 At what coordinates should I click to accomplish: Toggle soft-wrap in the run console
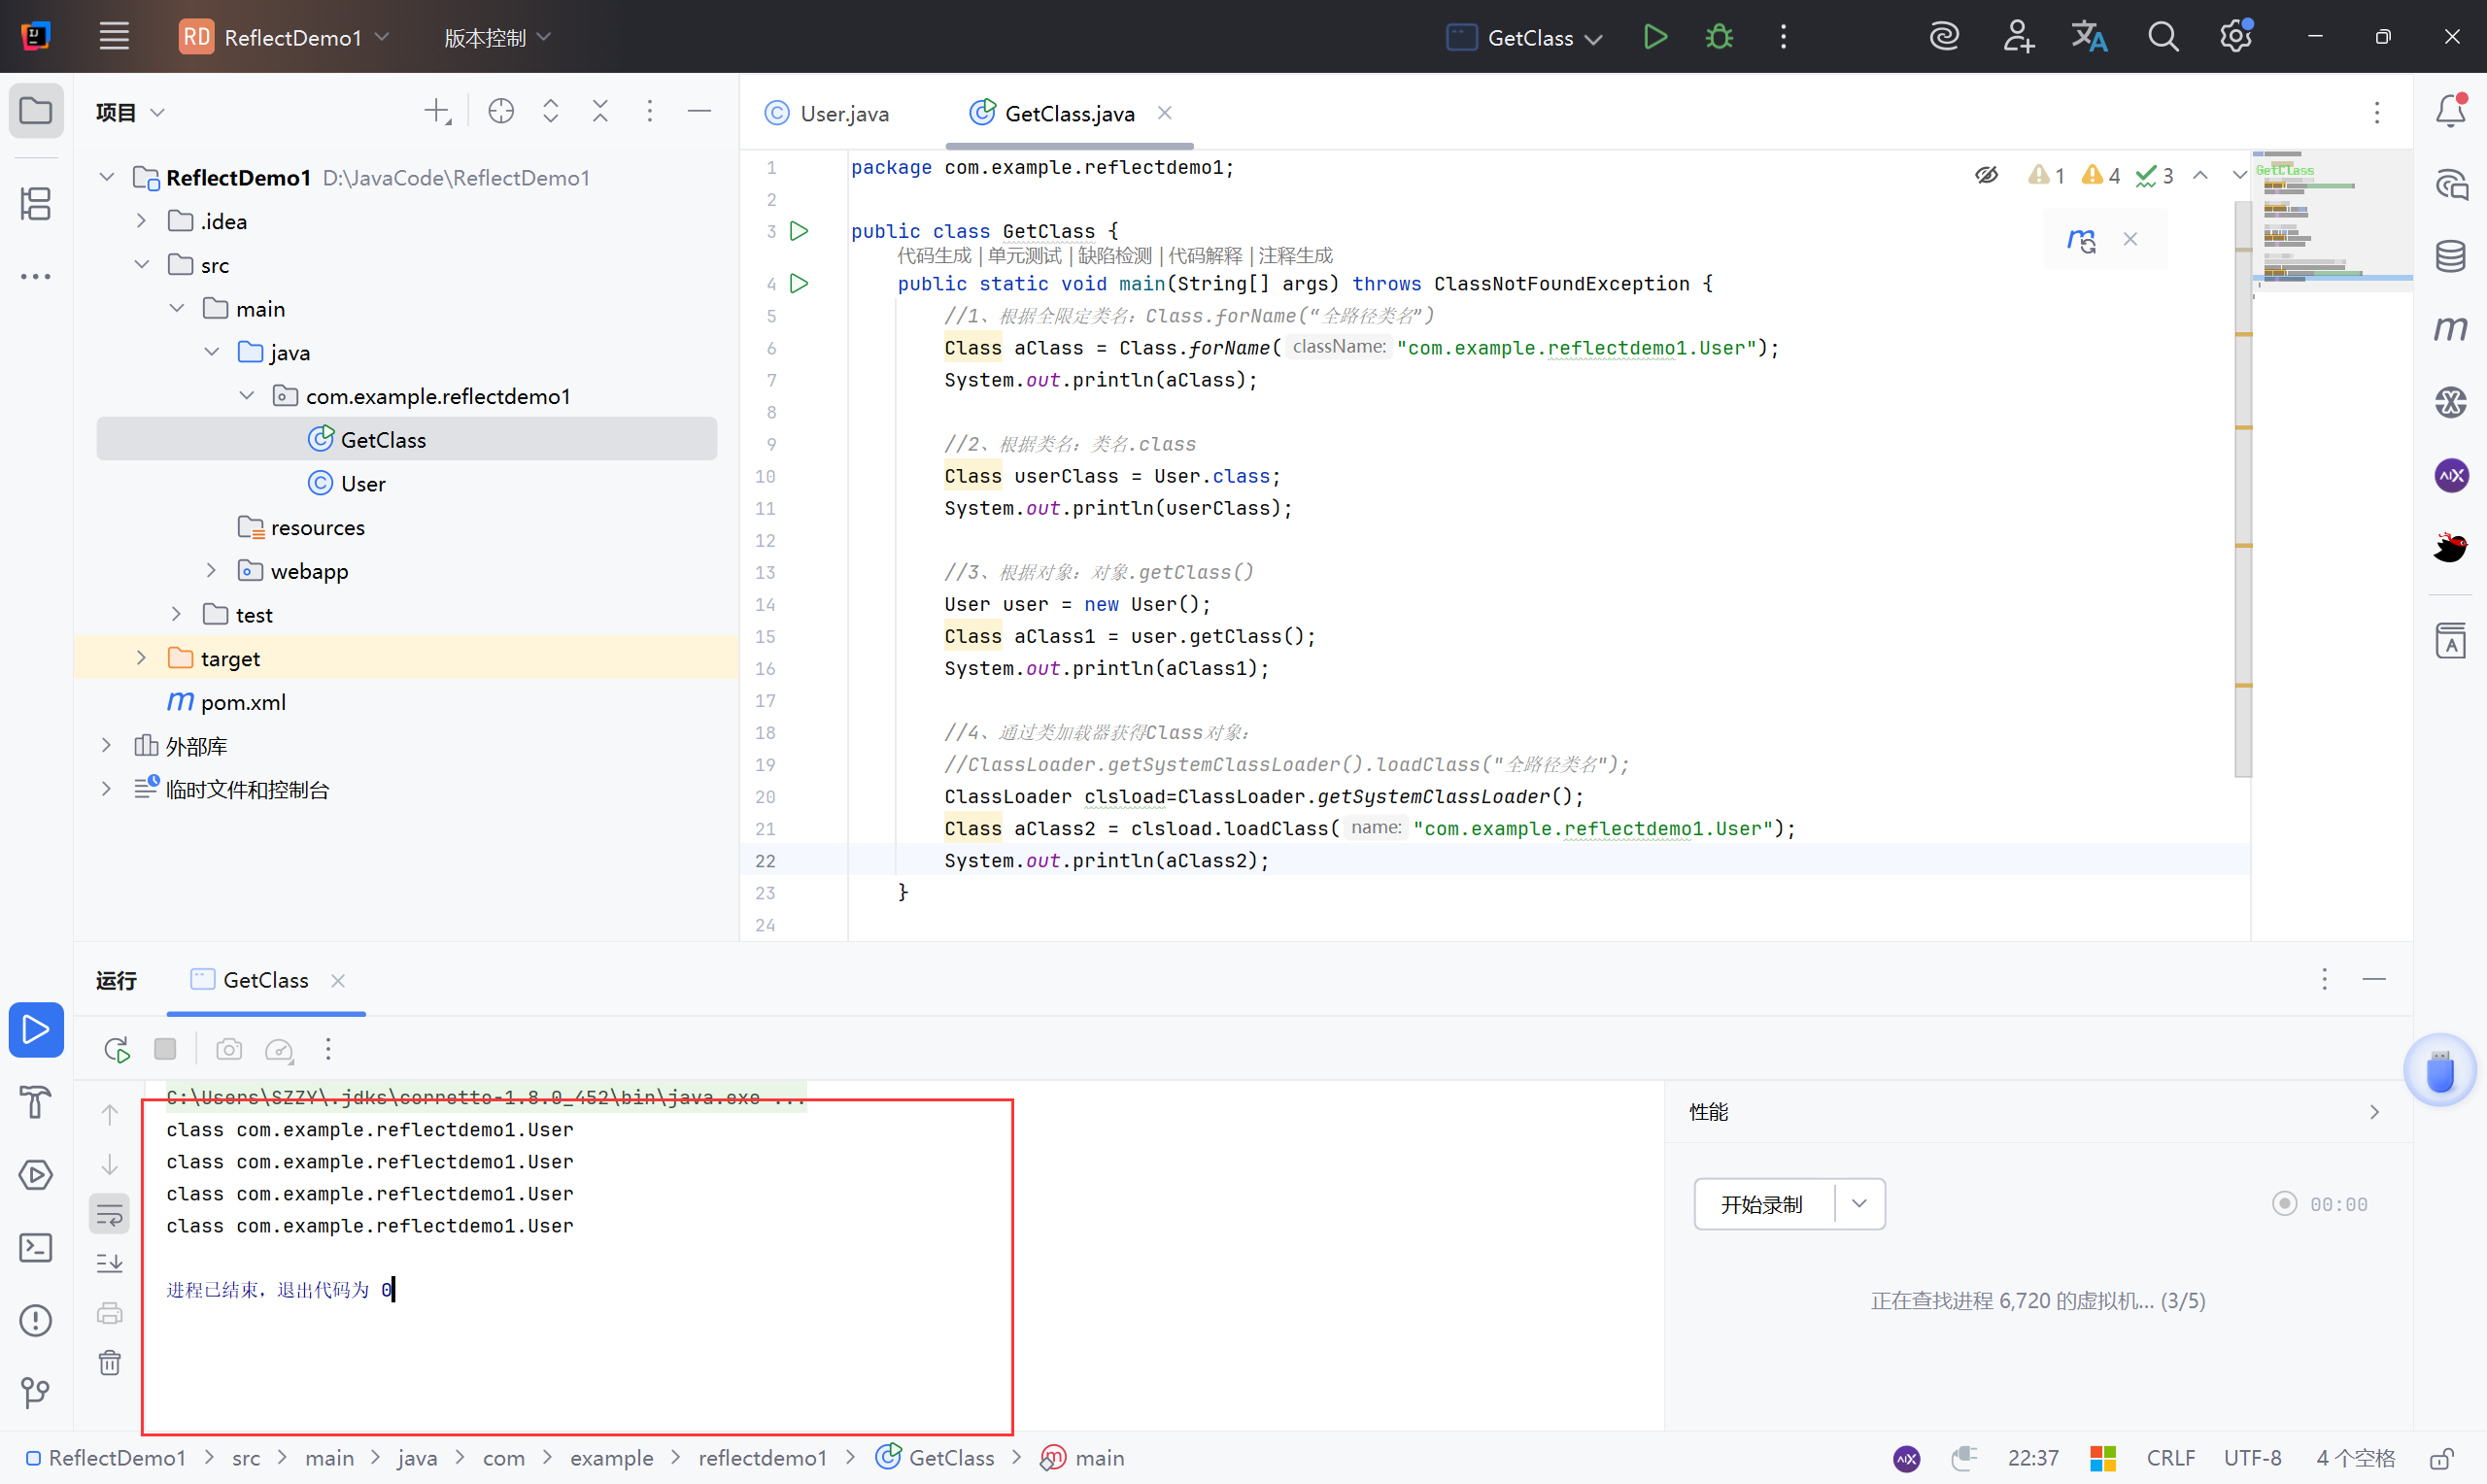click(110, 1214)
